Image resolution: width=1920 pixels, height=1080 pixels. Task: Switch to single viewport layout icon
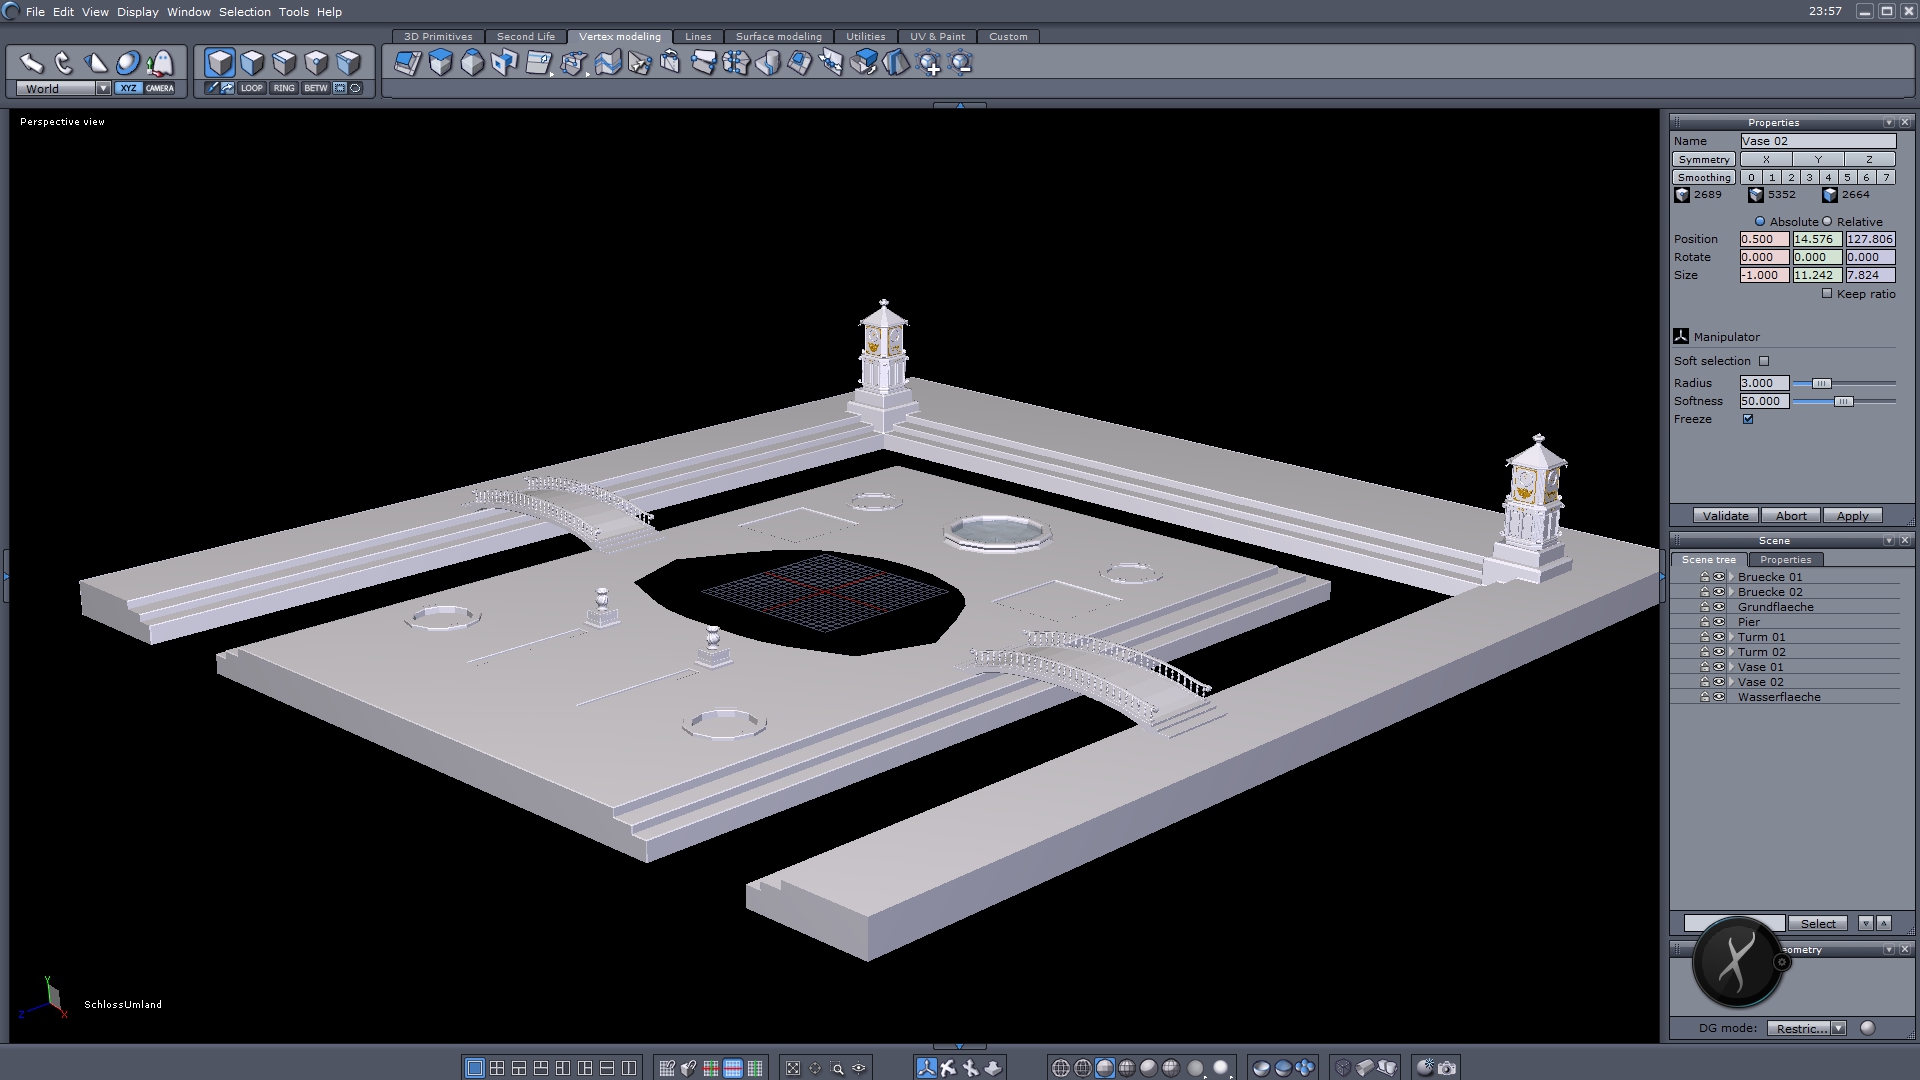(x=475, y=1068)
